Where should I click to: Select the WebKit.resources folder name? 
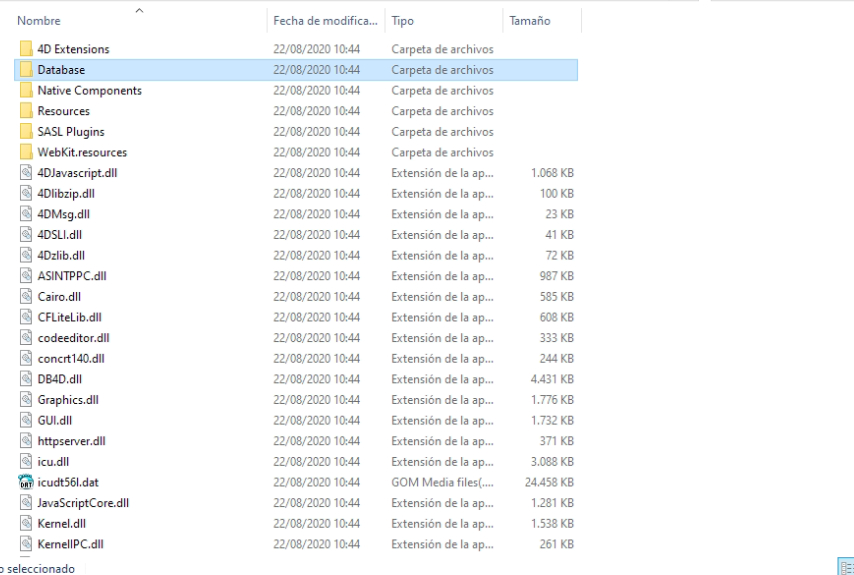[82, 152]
